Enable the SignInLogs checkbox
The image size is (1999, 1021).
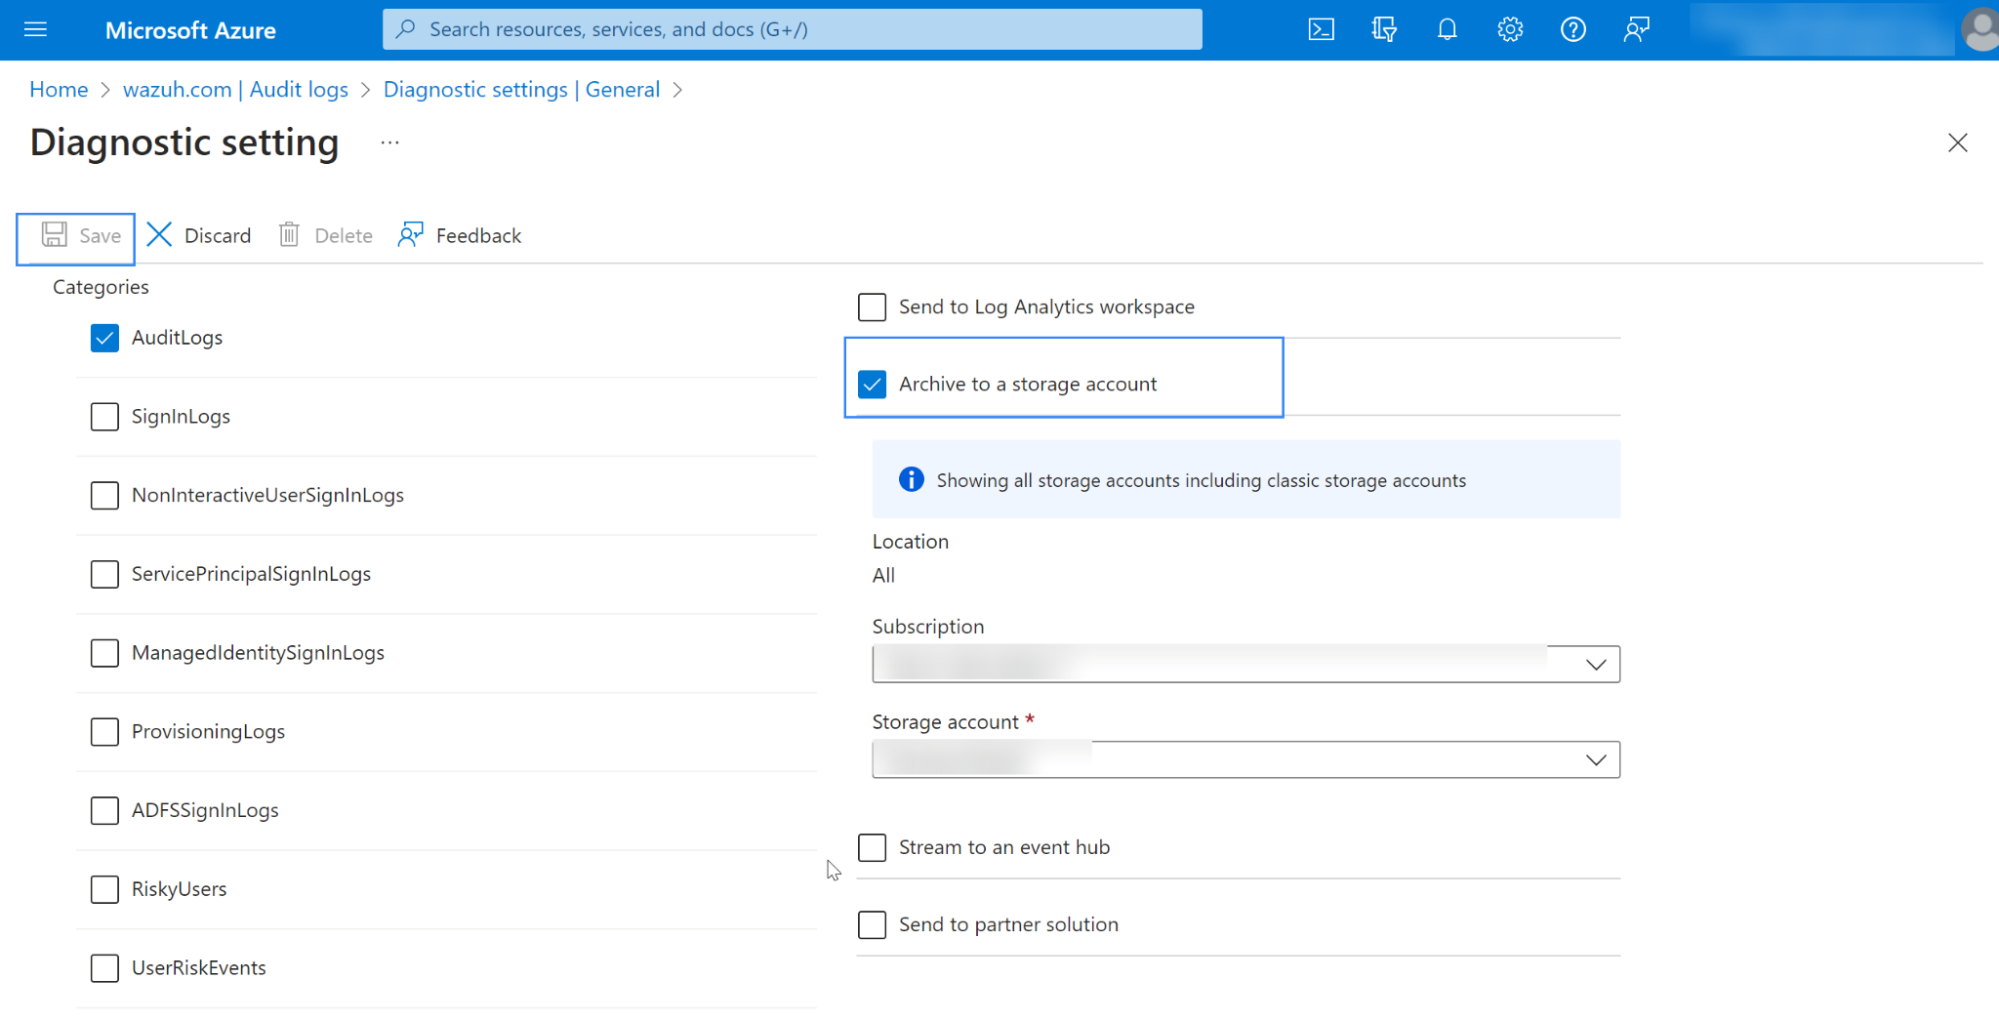point(105,417)
